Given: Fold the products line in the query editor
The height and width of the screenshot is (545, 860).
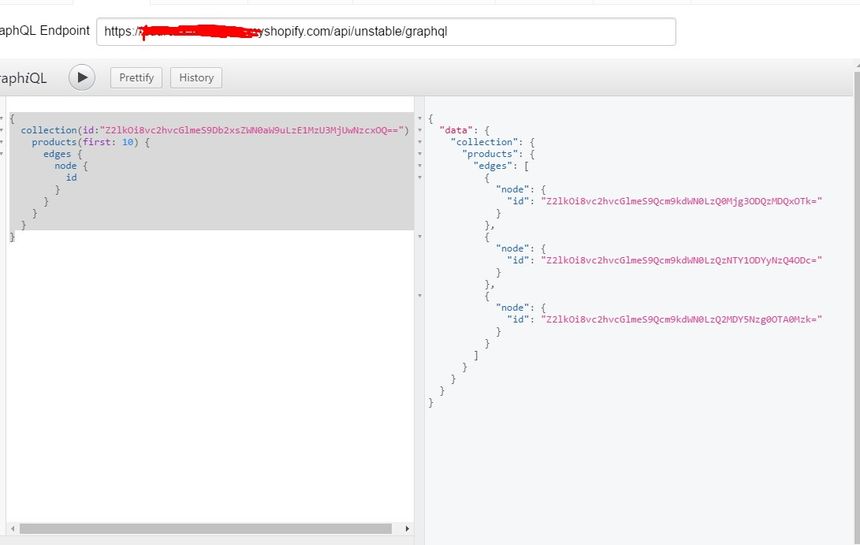Looking at the screenshot, I should point(1,142).
